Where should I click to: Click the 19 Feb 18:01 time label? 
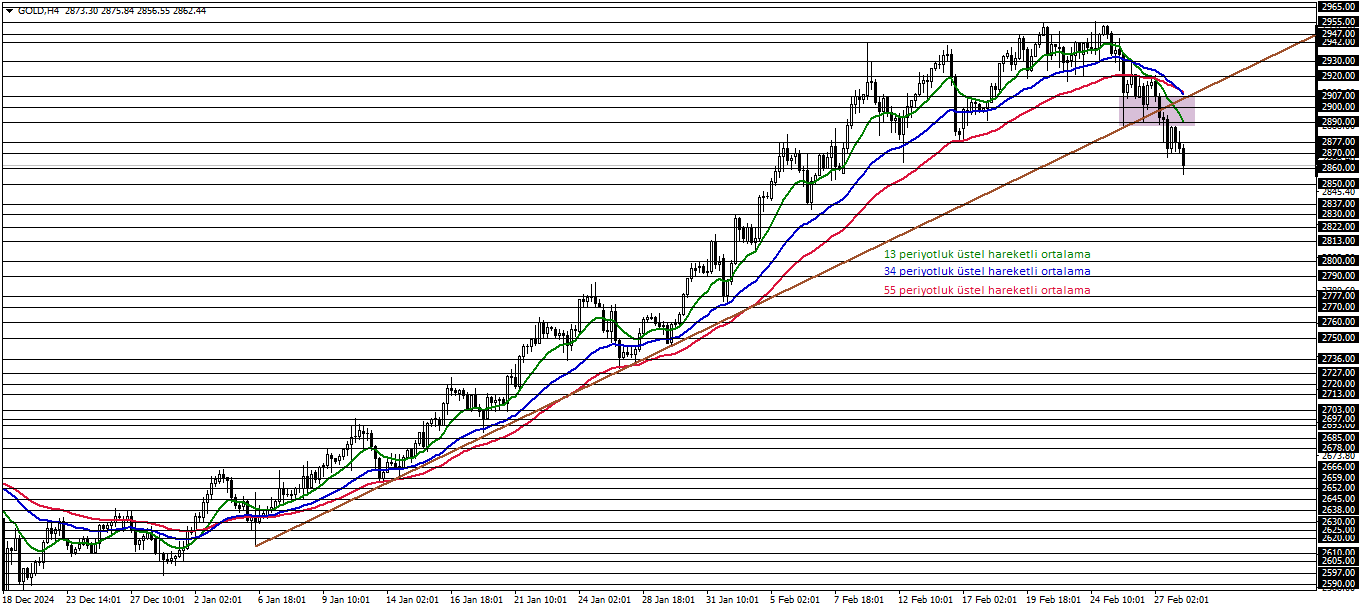1053,599
